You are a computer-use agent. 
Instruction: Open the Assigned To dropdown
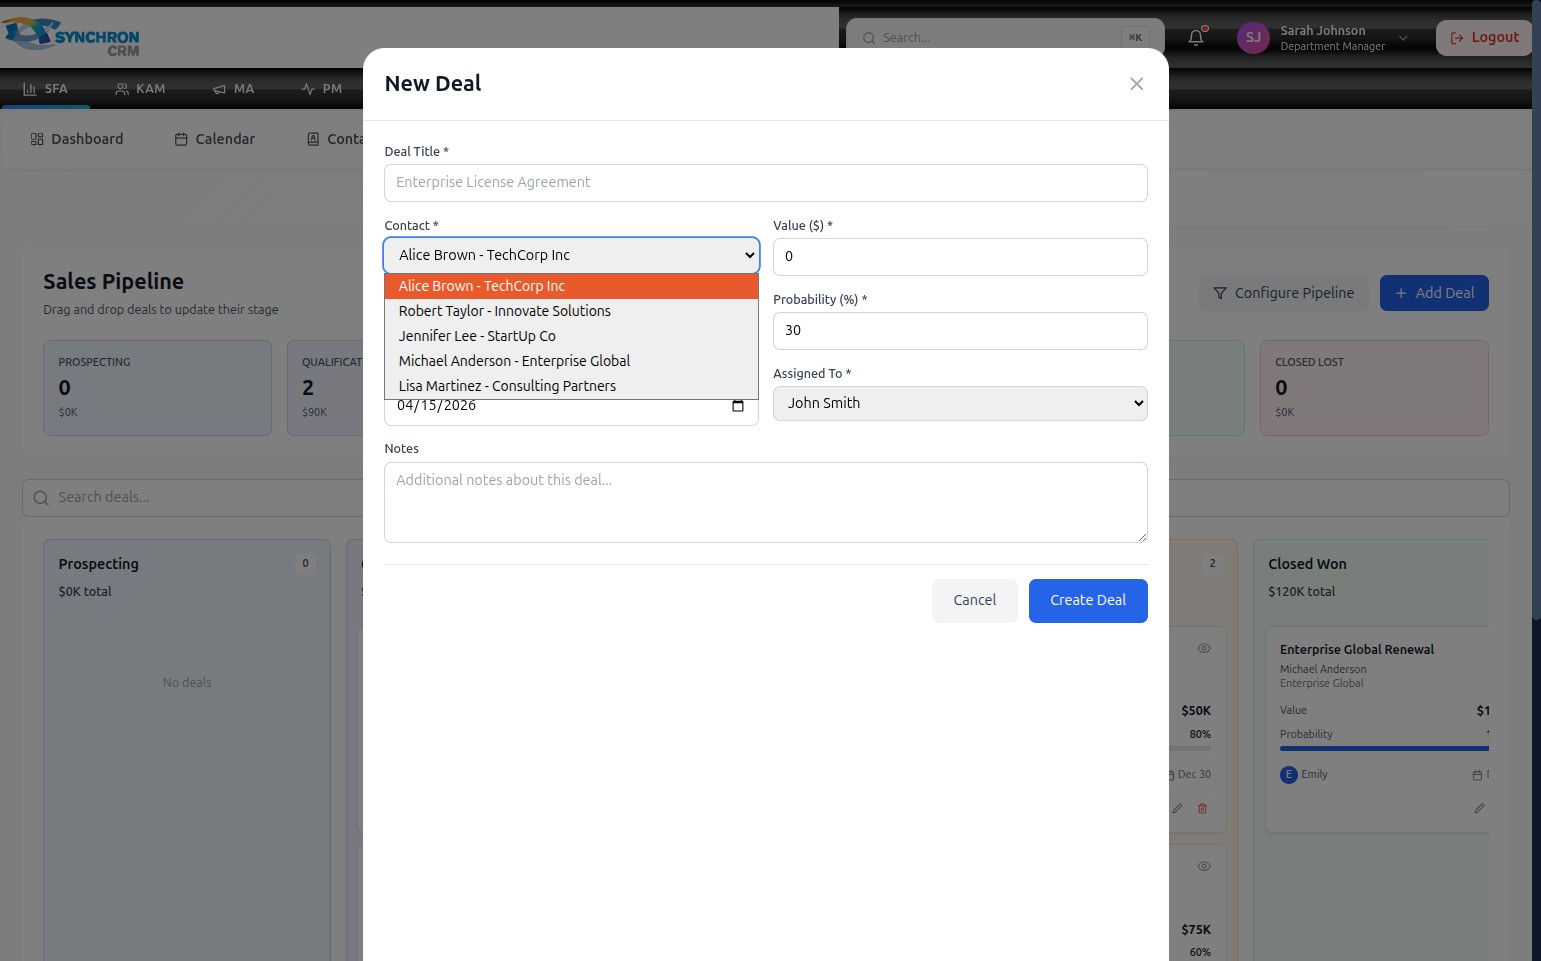tap(960, 403)
